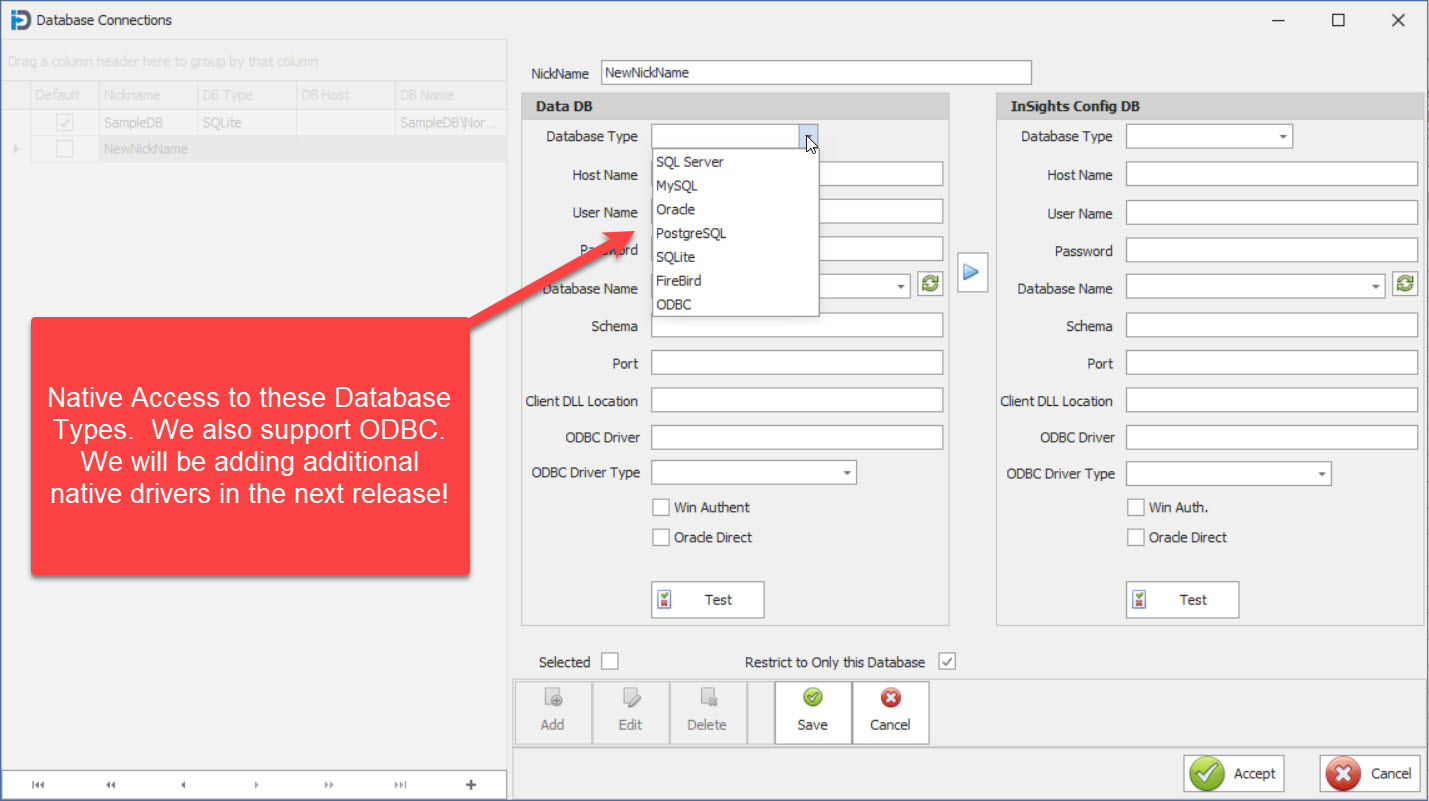Open Database Name dropdown in InSights Config DB
This screenshot has width=1429, height=801.
[x=1376, y=288]
